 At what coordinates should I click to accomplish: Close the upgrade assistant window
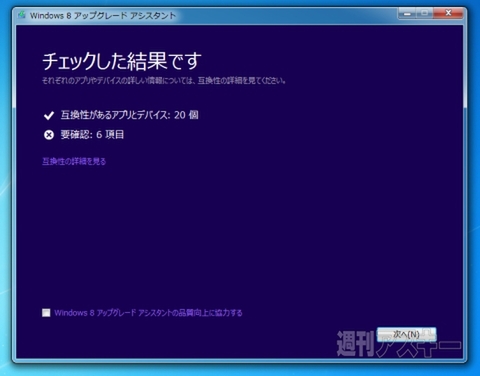click(448, 13)
